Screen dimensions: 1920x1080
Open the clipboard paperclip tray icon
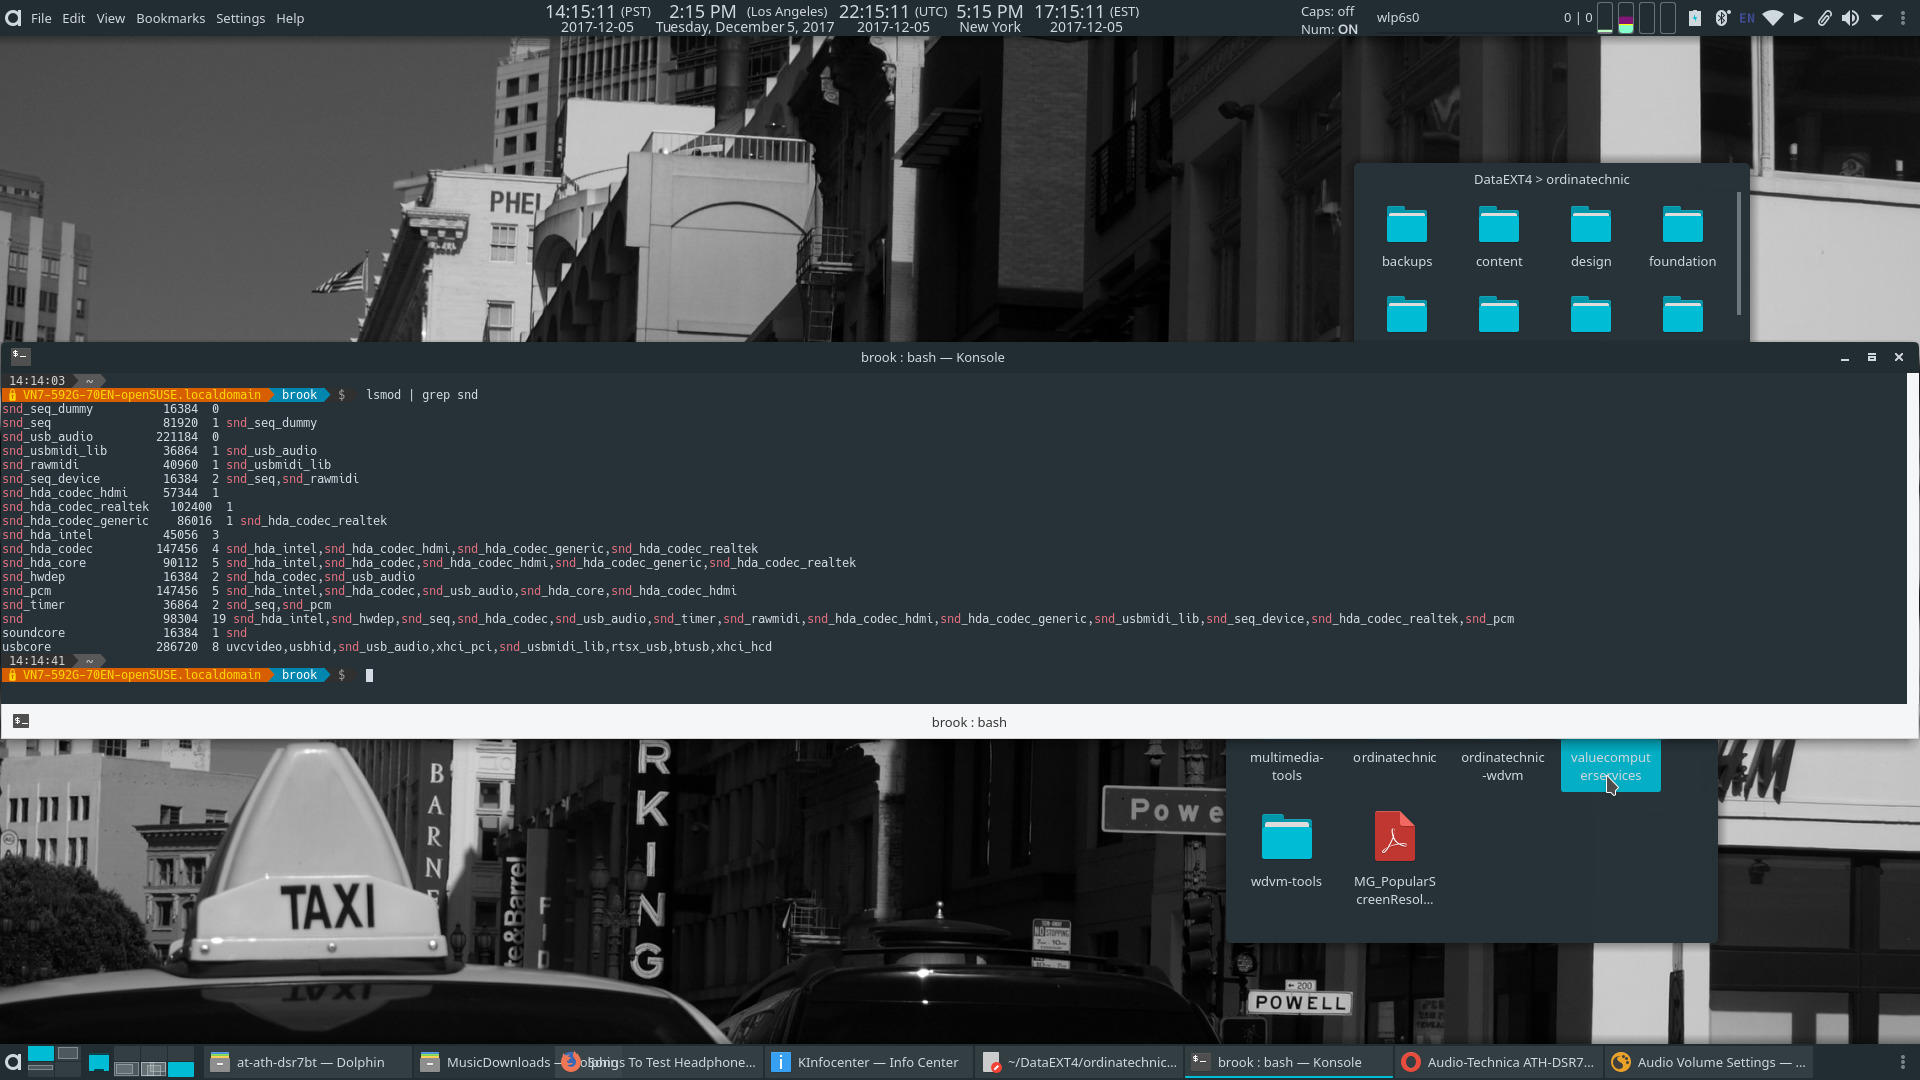pyautogui.click(x=1825, y=18)
